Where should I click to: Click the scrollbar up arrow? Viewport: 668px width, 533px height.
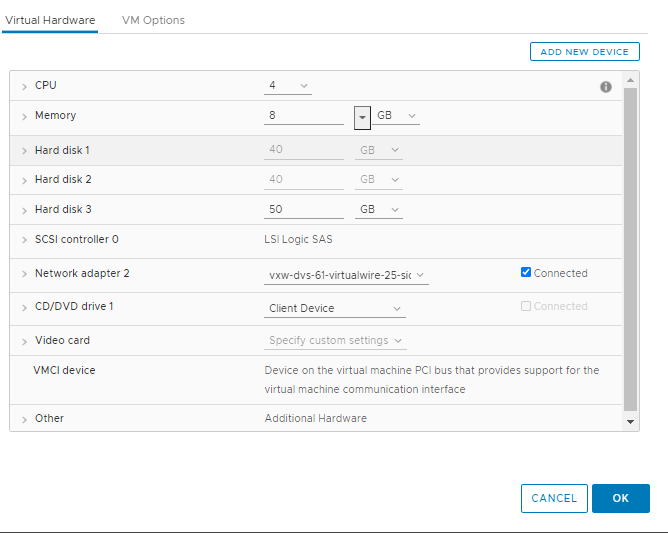point(631,80)
